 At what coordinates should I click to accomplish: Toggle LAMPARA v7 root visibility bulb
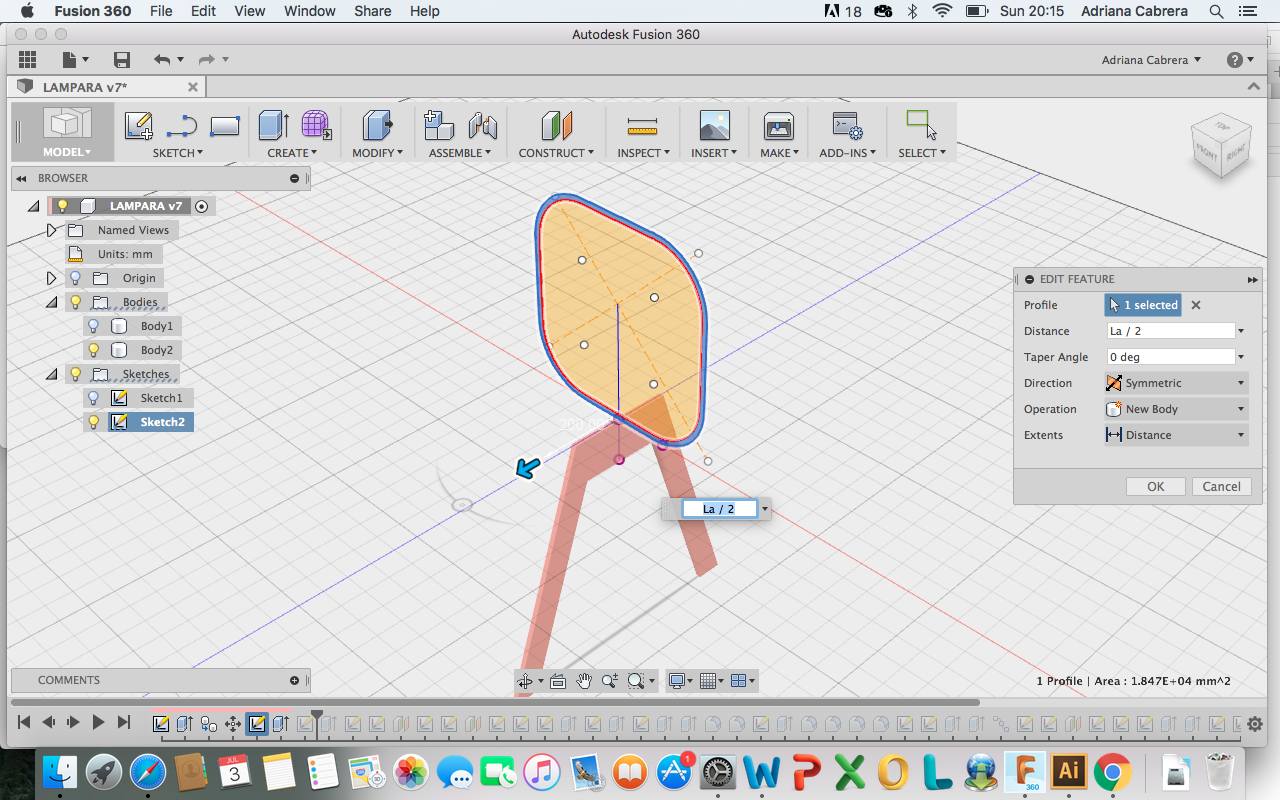coord(62,206)
